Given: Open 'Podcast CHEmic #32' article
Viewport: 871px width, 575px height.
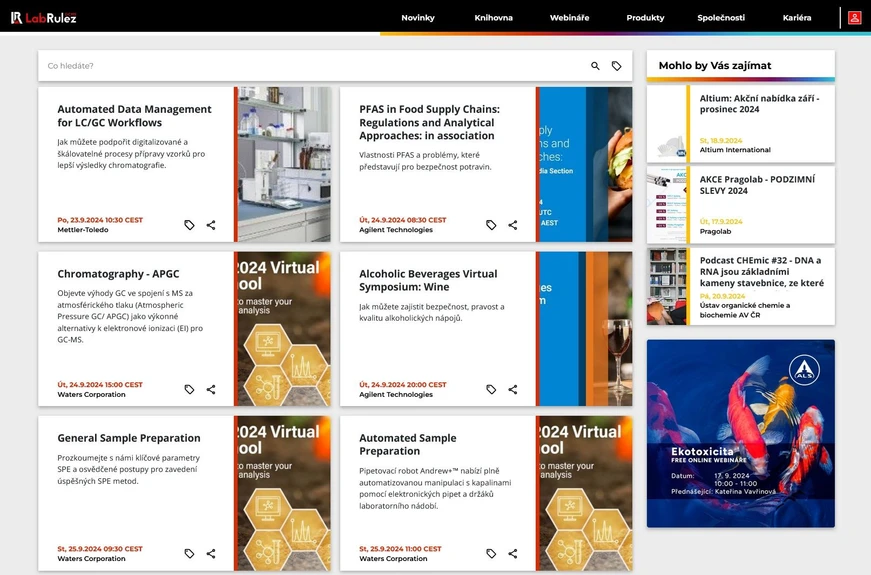Looking at the screenshot, I should pyautogui.click(x=762, y=272).
